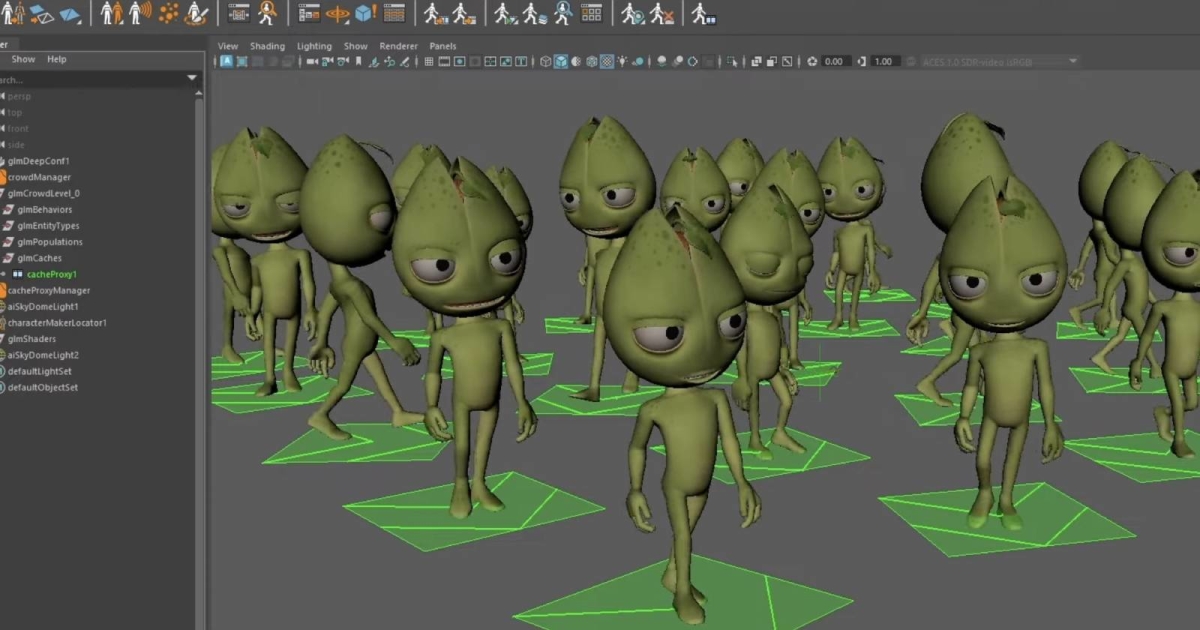Image resolution: width=1200 pixels, height=630 pixels.
Task: Click the orange grid table shelf icon
Action: tap(395, 13)
